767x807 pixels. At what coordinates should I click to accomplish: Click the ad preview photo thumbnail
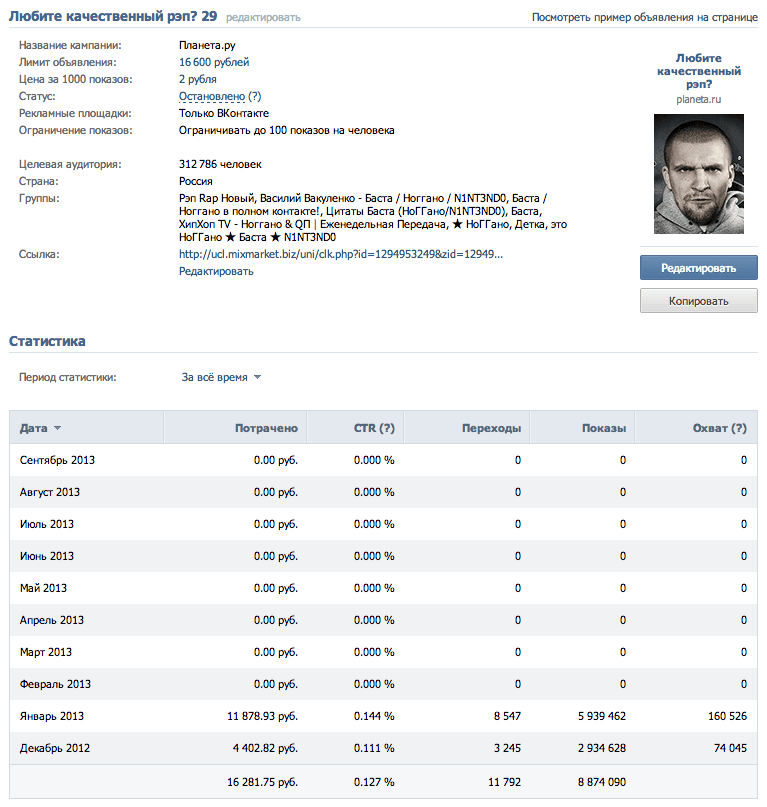pos(699,174)
